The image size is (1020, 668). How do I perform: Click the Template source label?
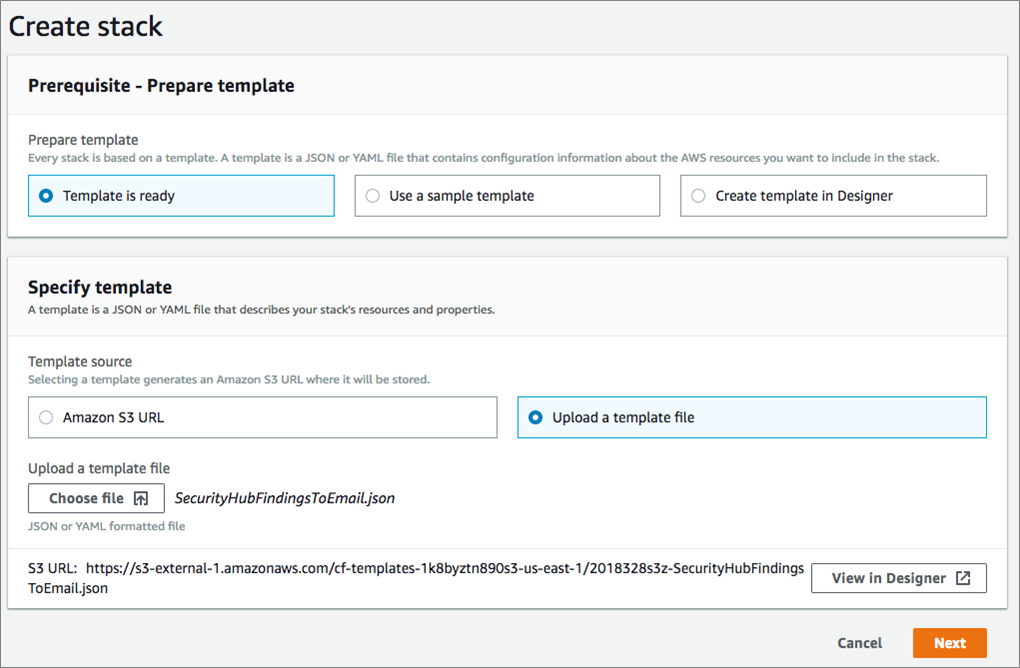[x=80, y=361]
